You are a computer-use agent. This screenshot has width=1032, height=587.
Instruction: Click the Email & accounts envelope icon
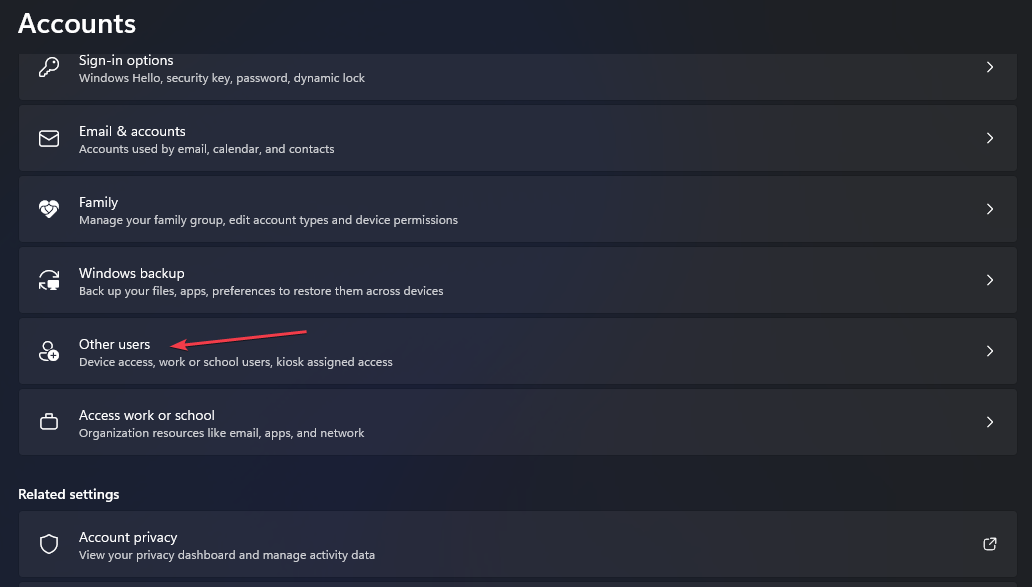coord(49,138)
